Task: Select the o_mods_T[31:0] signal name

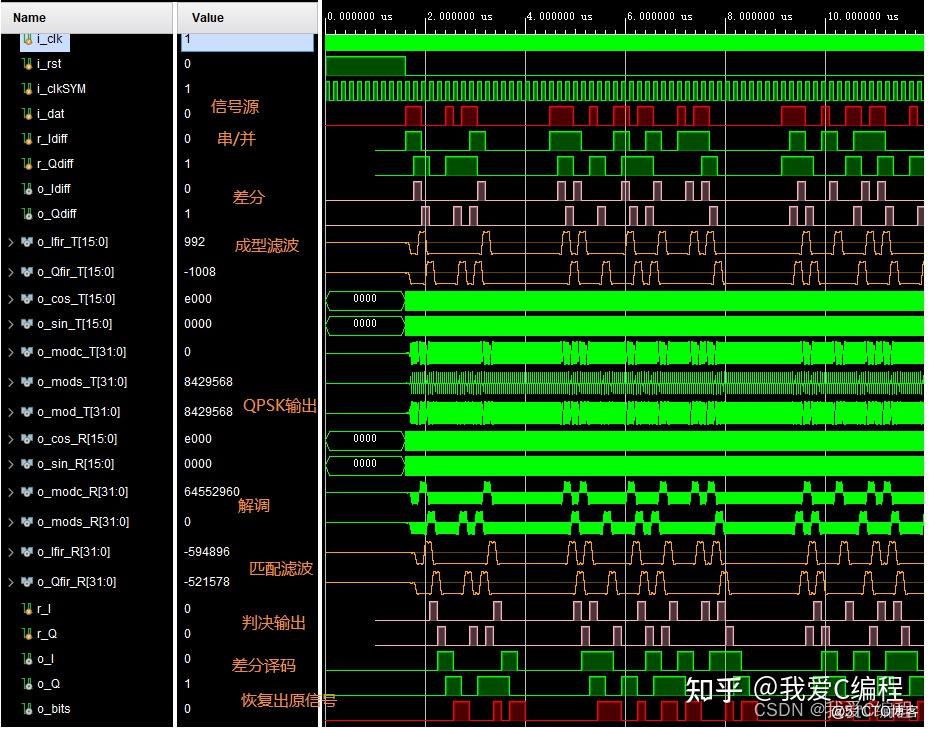Action: pos(82,382)
